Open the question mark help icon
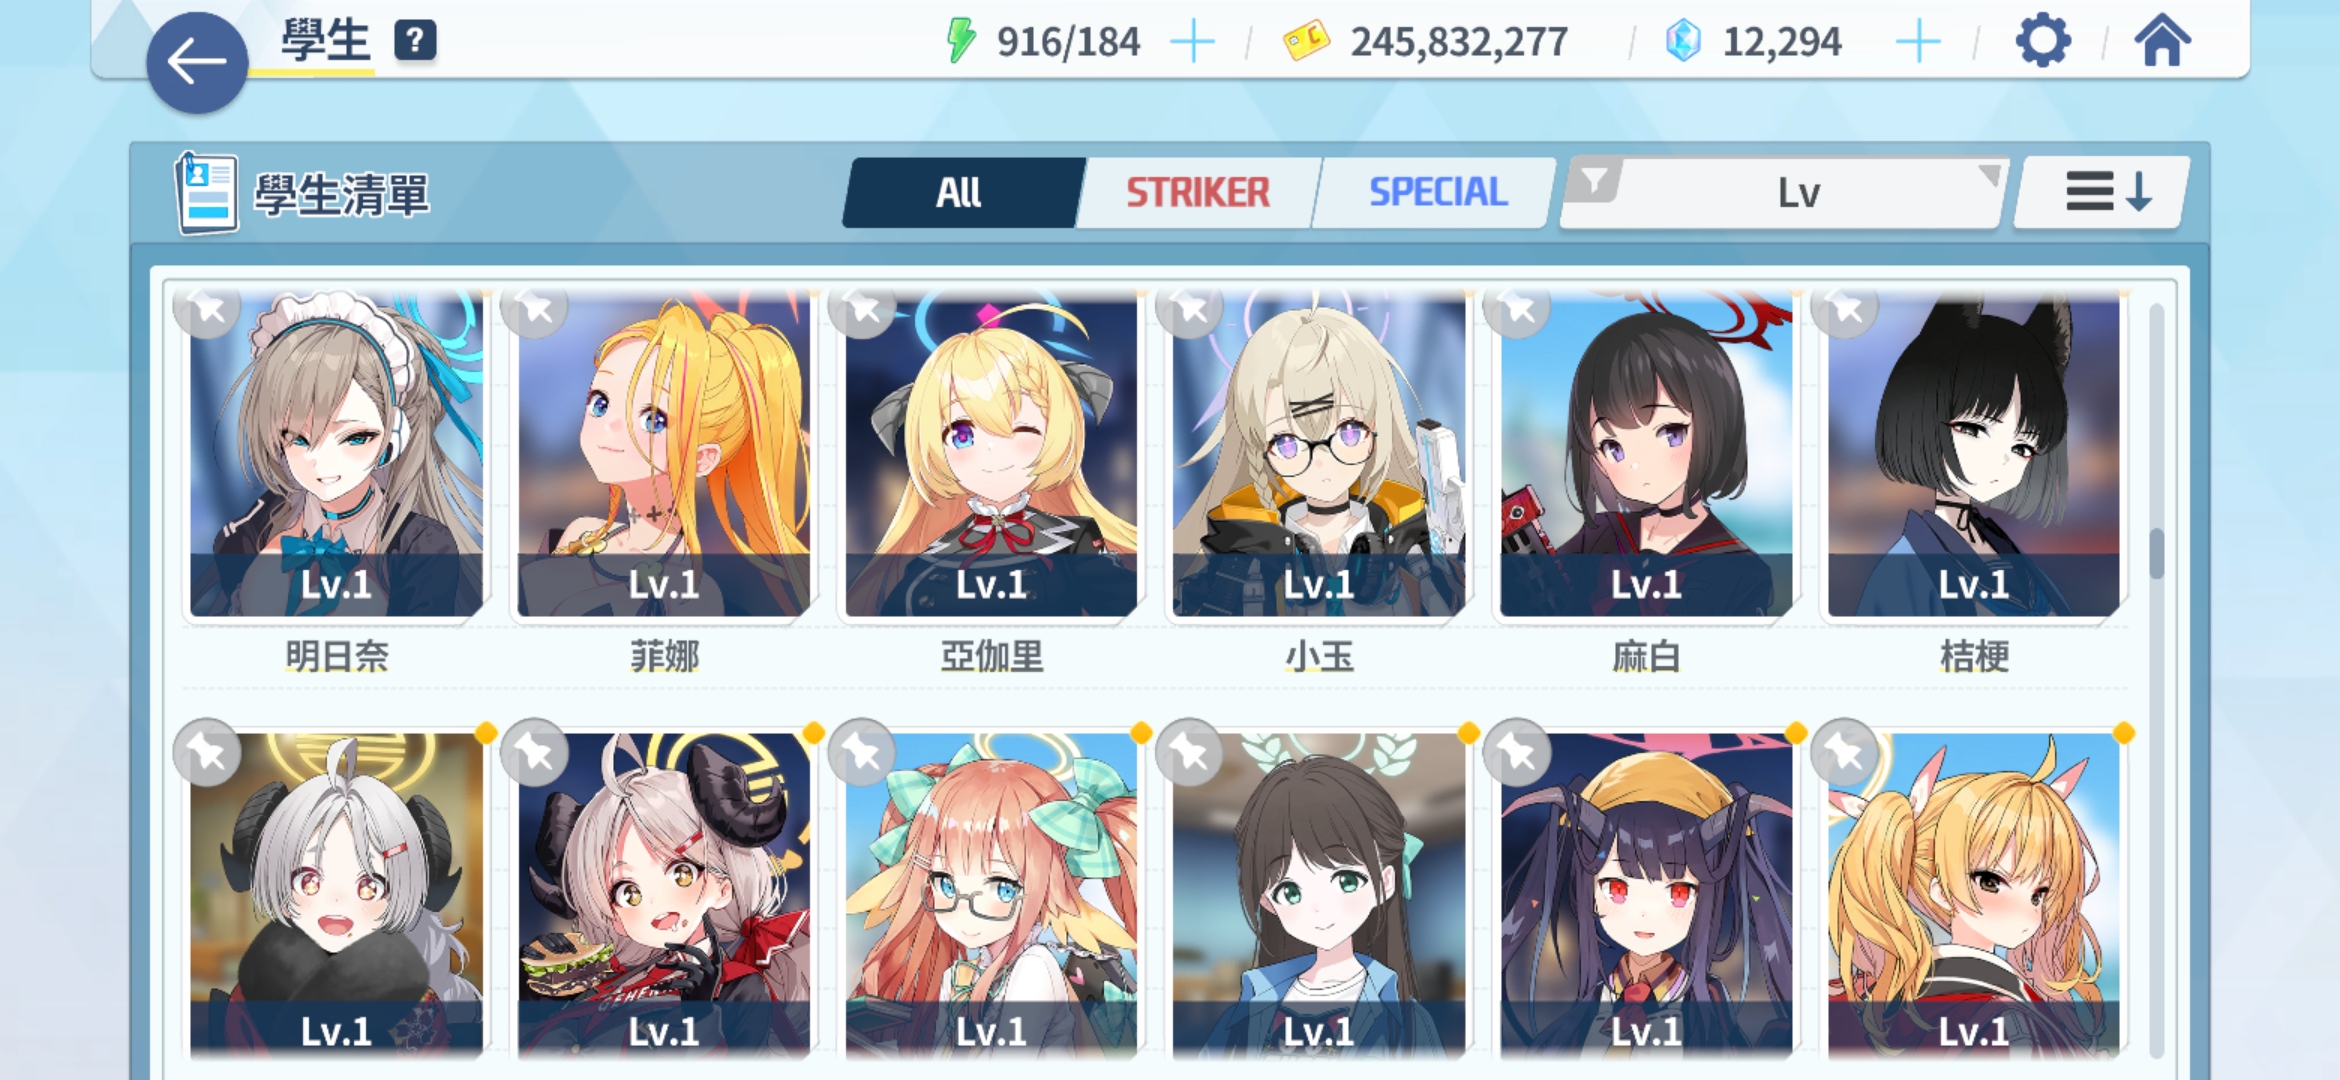 point(415,41)
